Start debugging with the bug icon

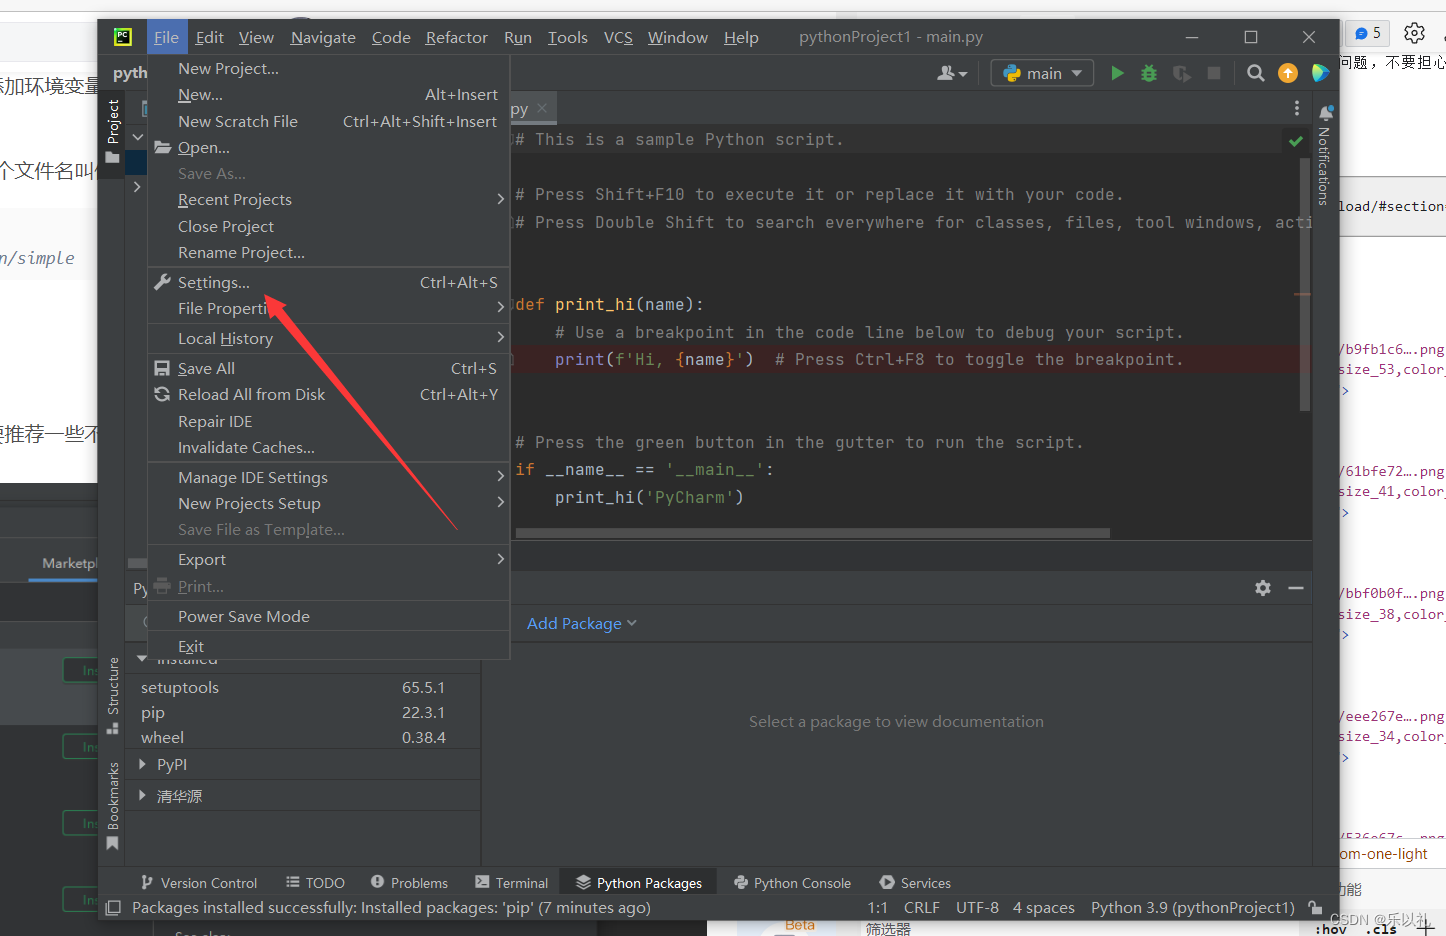coord(1149,73)
